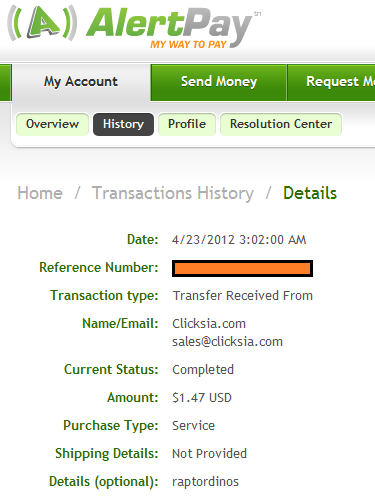Return to Transactions History breadcrumb
The width and height of the screenshot is (375, 497).
pyautogui.click(x=173, y=194)
